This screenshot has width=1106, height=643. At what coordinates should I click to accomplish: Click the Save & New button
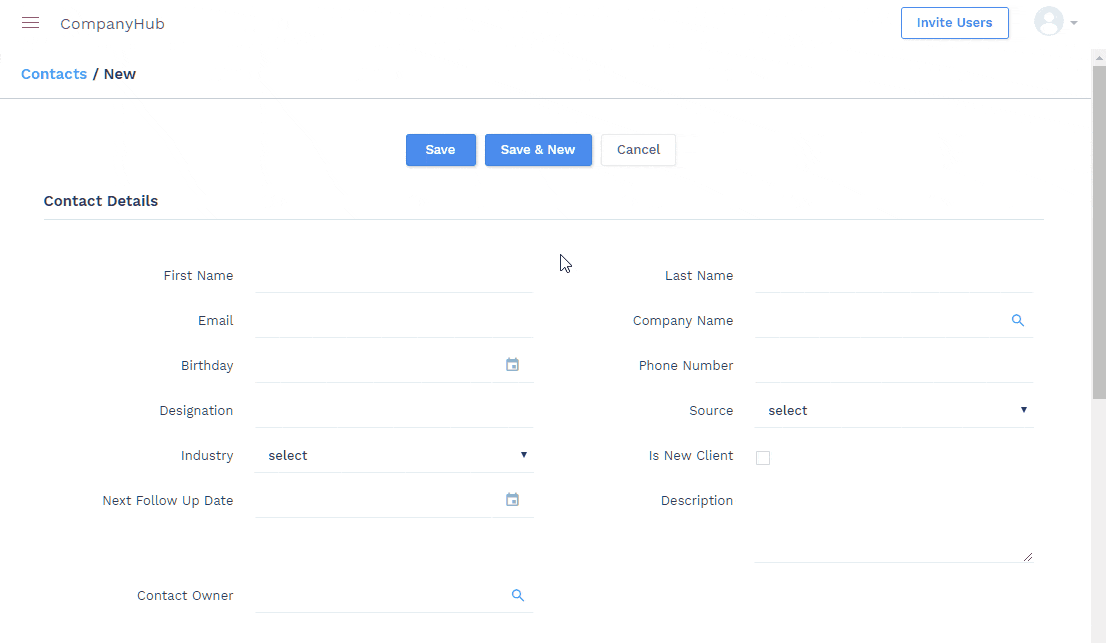click(538, 150)
